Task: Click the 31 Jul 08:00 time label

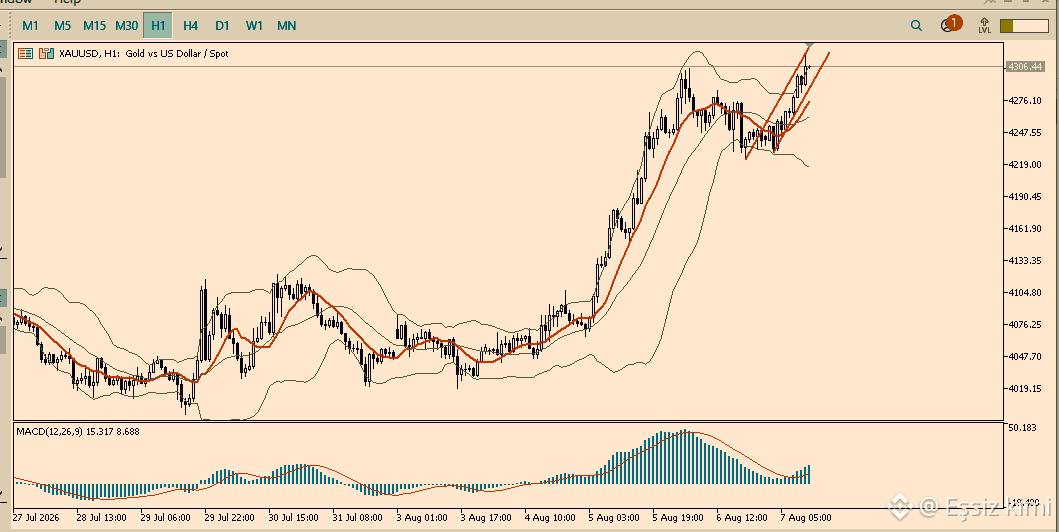Action: pos(357,518)
